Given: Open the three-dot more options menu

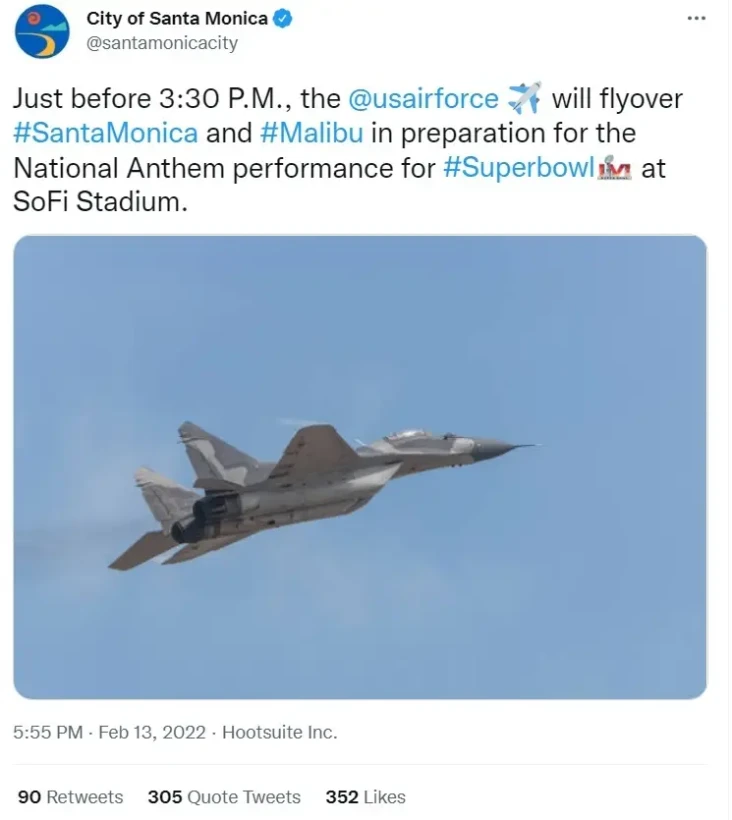Looking at the screenshot, I should point(696,18).
